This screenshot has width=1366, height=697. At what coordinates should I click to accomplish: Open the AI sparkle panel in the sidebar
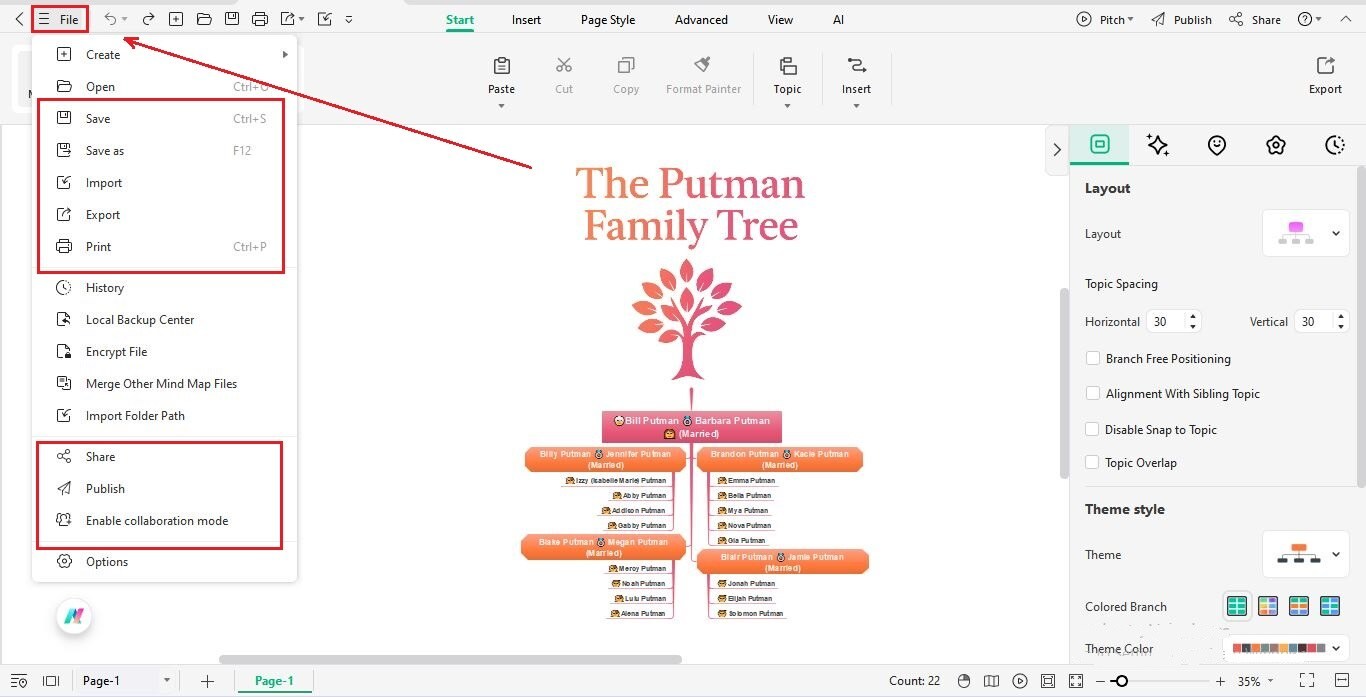(1158, 145)
